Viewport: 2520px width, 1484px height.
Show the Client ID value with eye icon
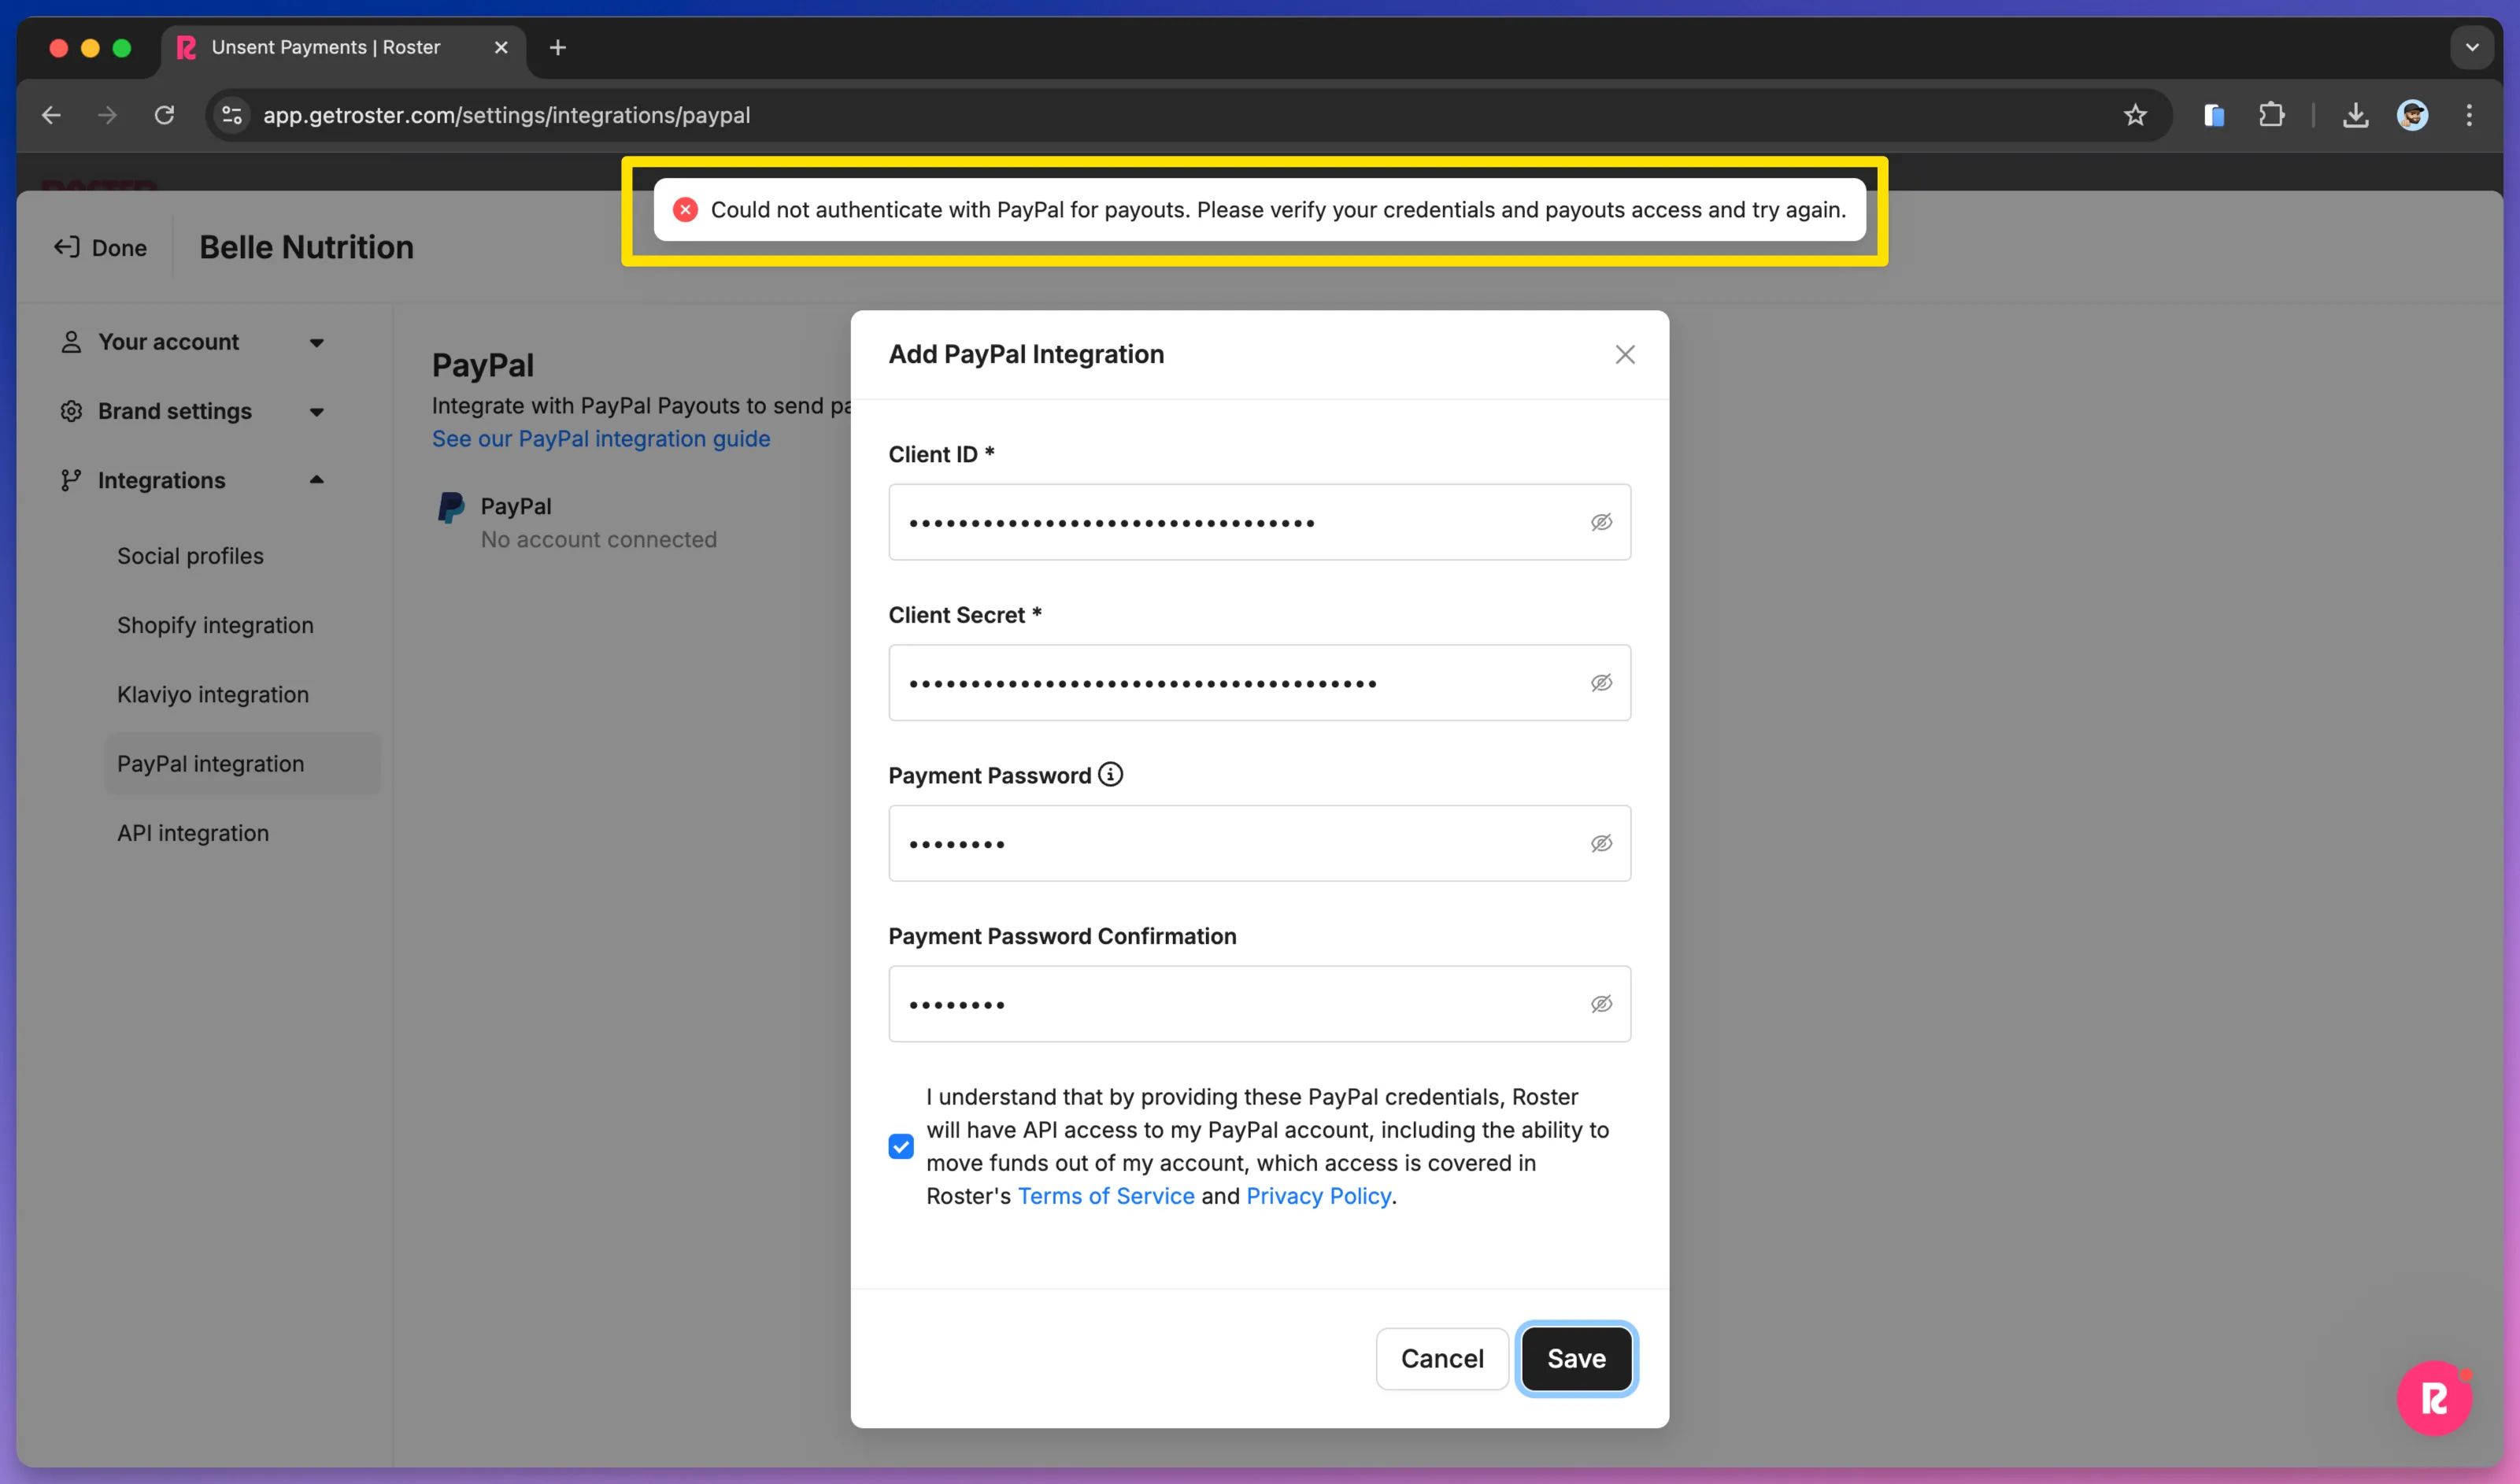1601,522
